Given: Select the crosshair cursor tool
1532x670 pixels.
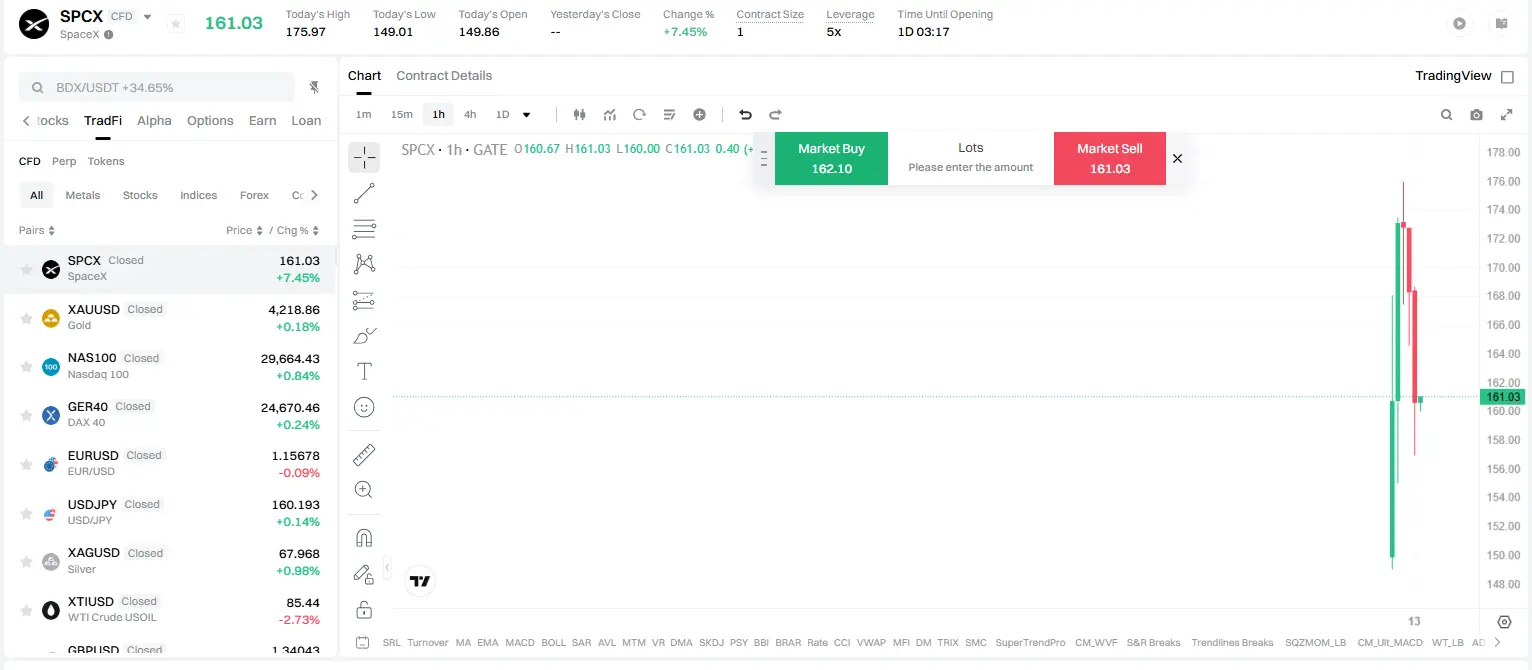Looking at the screenshot, I should point(364,157).
